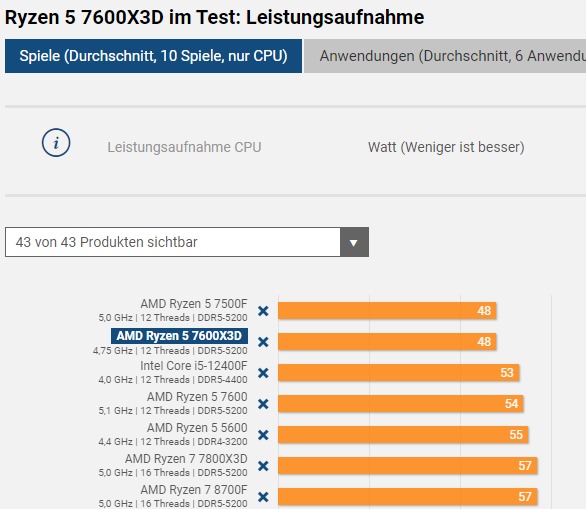
Task: Select the orange 53 watt bar of i5-12400F
Action: [398, 373]
